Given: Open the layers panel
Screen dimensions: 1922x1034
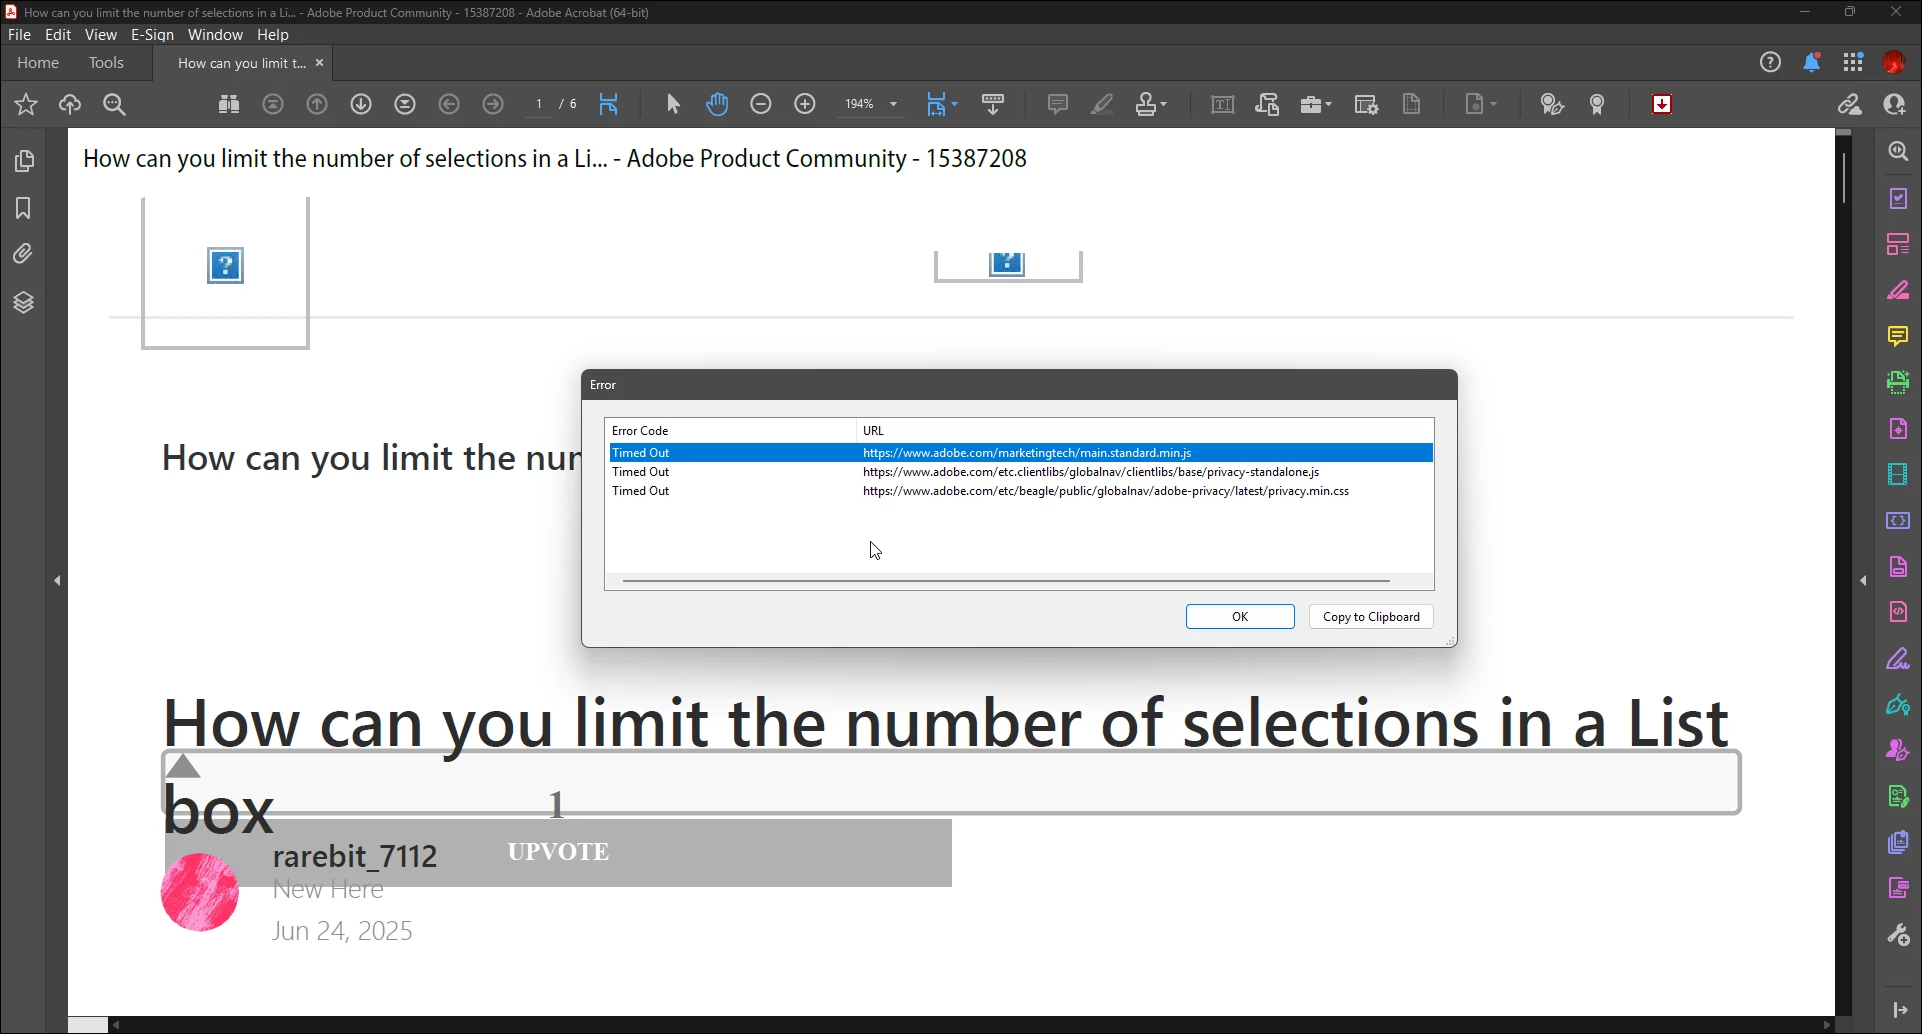Looking at the screenshot, I should (x=24, y=302).
